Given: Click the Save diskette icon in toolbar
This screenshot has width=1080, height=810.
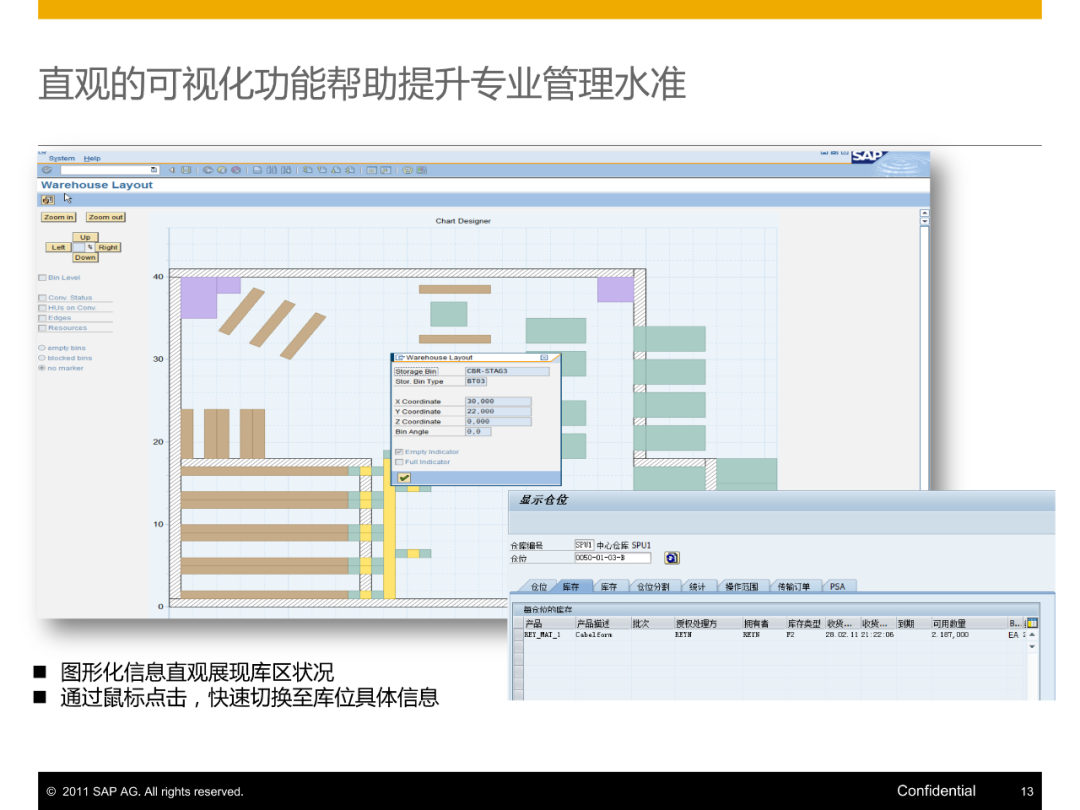Looking at the screenshot, I should 186,170.
